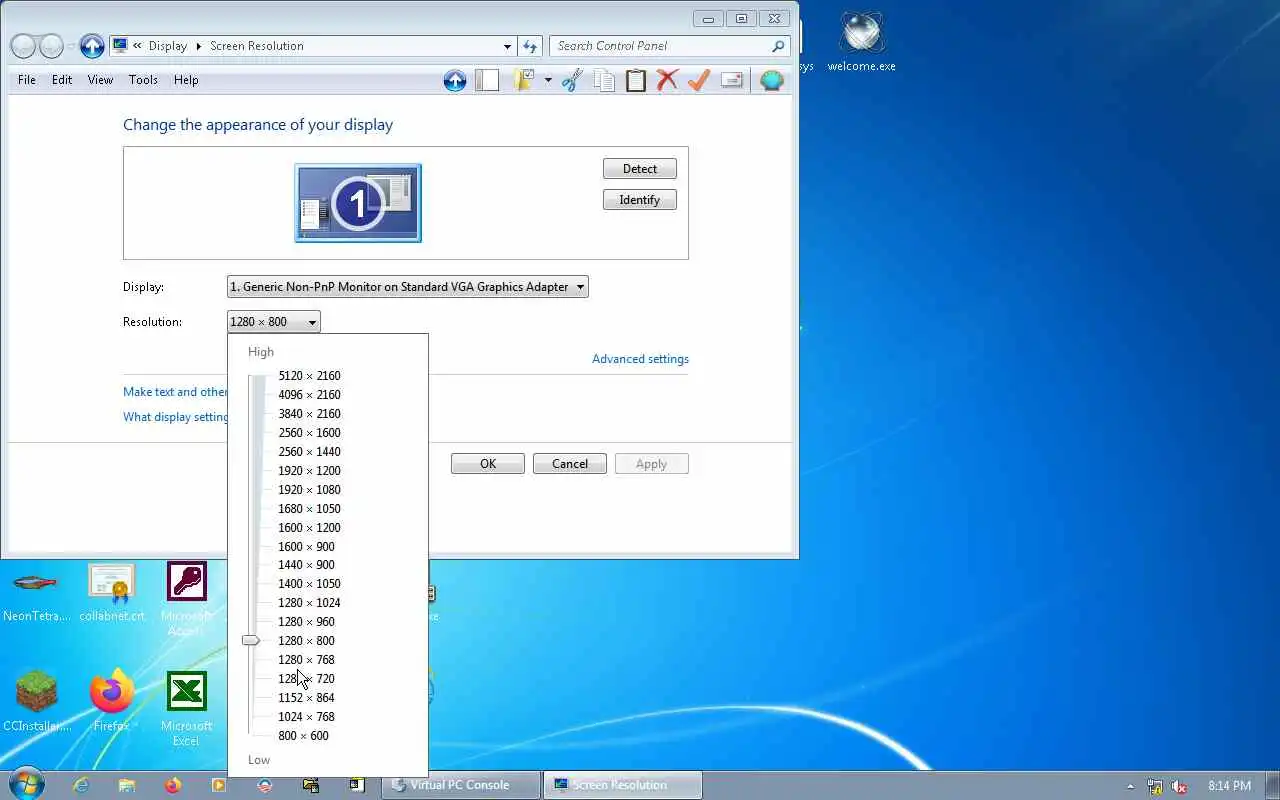1280x800 pixels.
Task: Expand the folder options dropdown arrow in toolbar
Action: 548,80
